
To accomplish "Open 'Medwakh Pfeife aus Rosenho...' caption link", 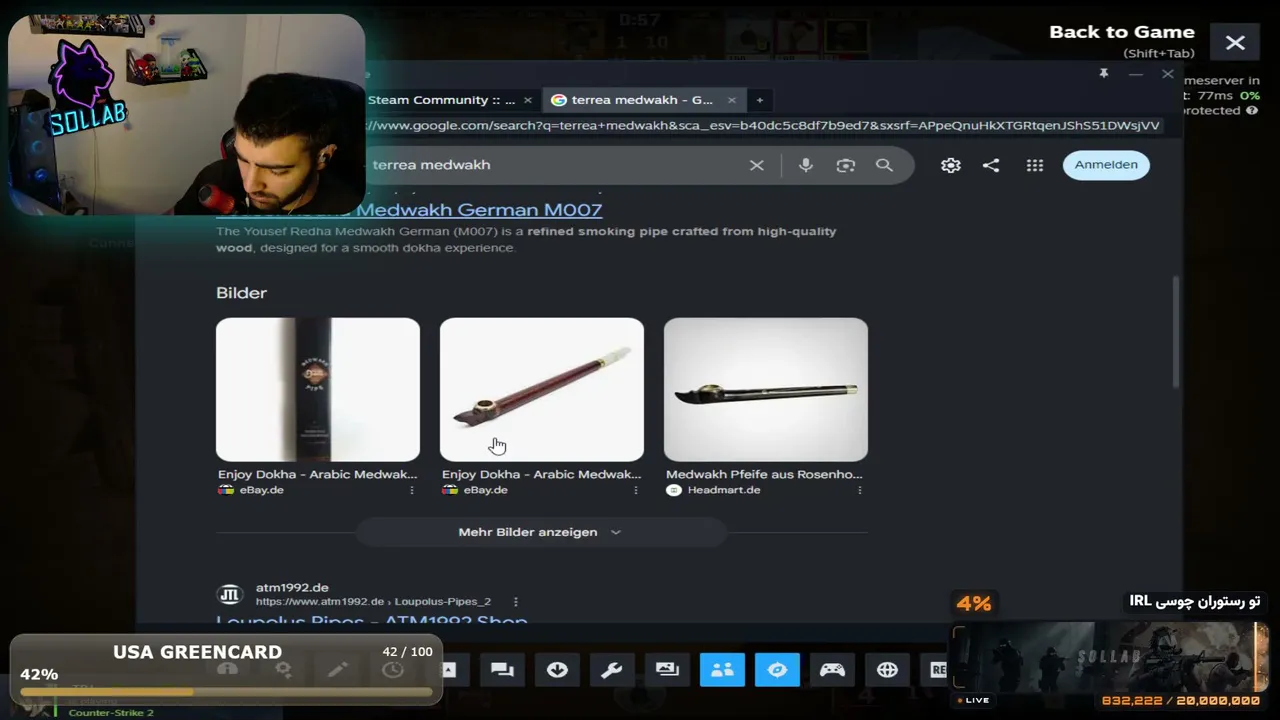I will click(x=764, y=474).
